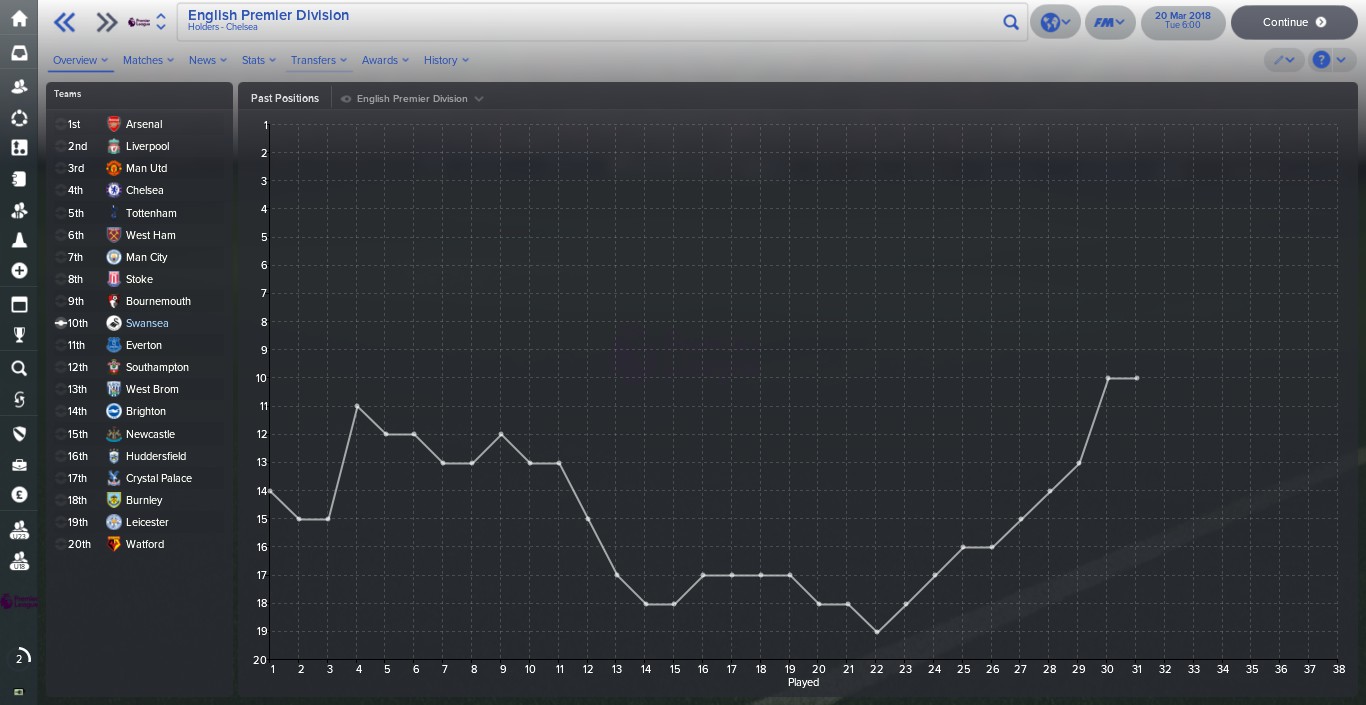Select the radio button beside 1st Arsenal
This screenshot has width=1366, height=705.
click(x=61, y=124)
